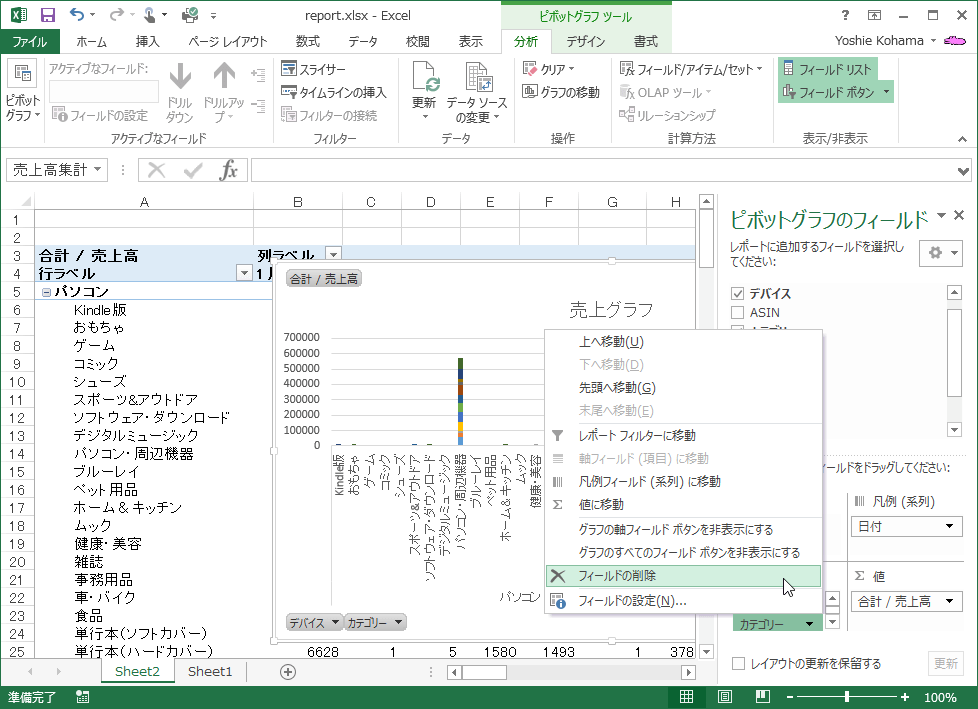Click タイムラインの挿入
The width and height of the screenshot is (978, 709).
(334, 92)
